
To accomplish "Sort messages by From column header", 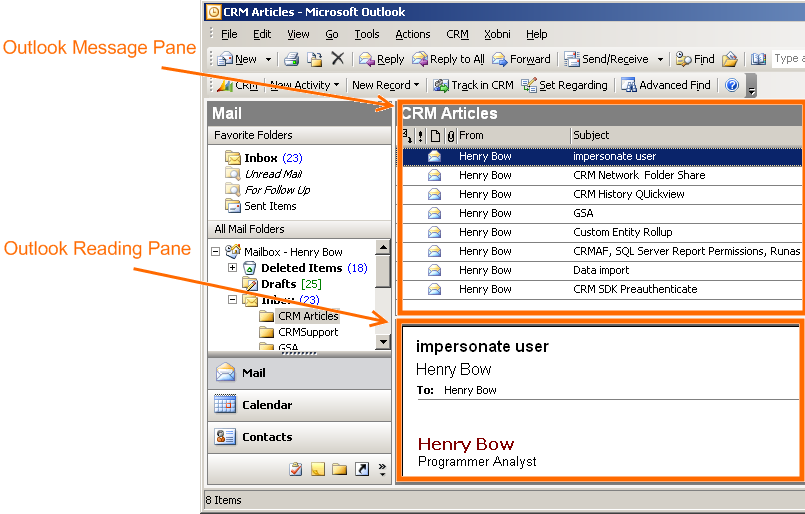I will 513,136.
